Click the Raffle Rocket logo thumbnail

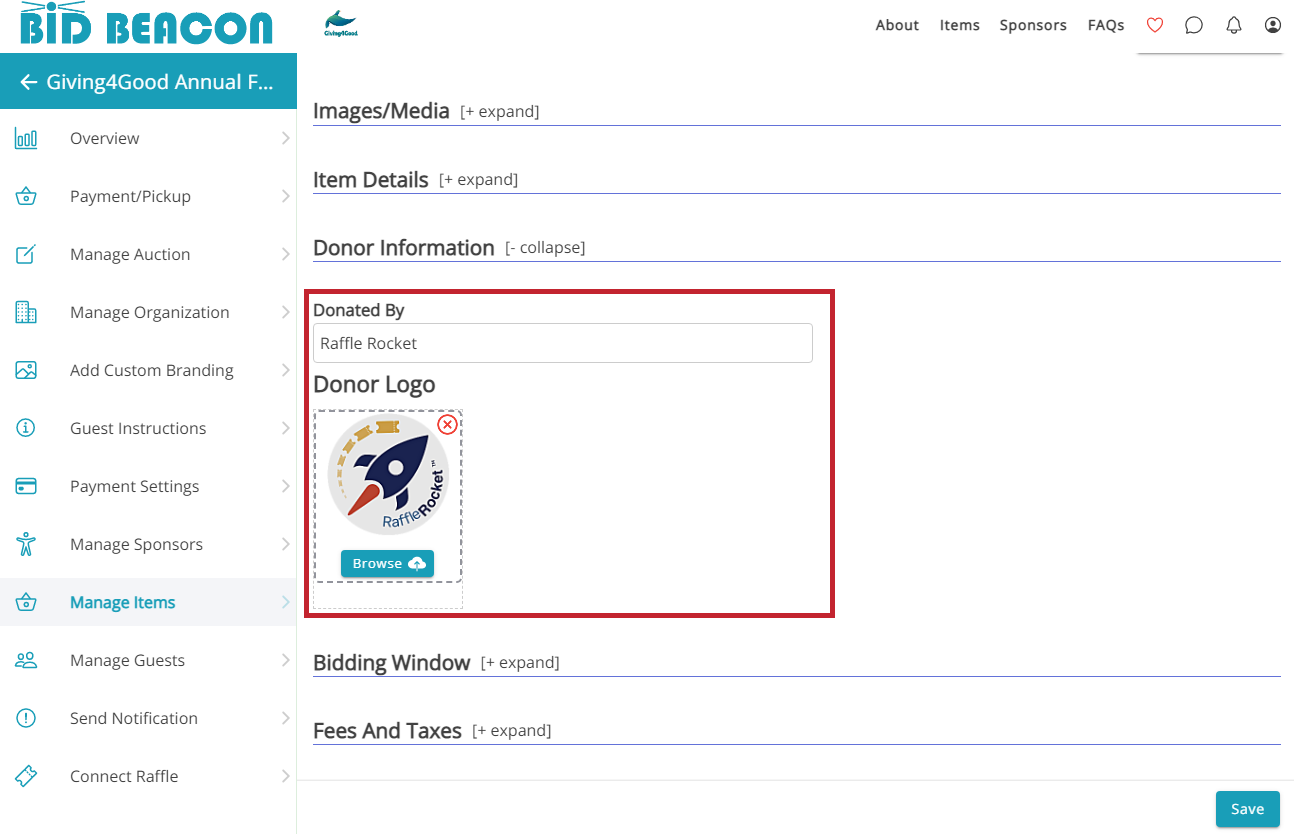388,476
